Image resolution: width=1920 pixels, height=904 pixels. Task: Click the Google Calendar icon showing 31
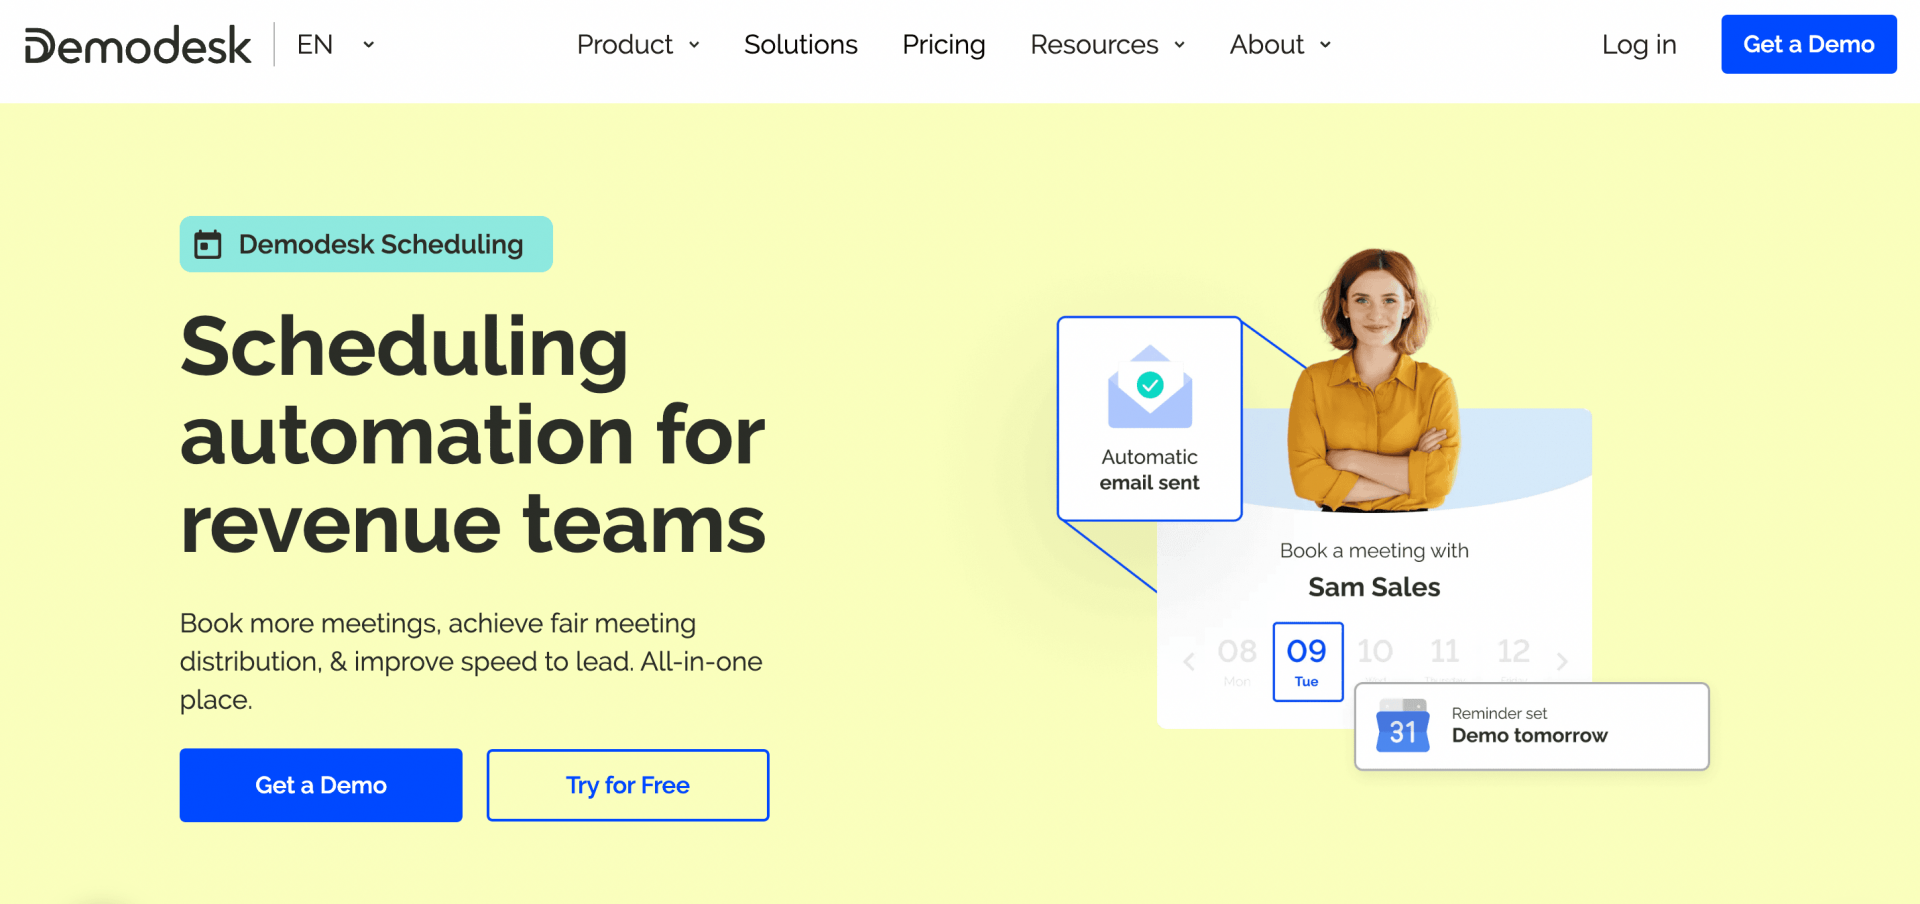[x=1404, y=729]
